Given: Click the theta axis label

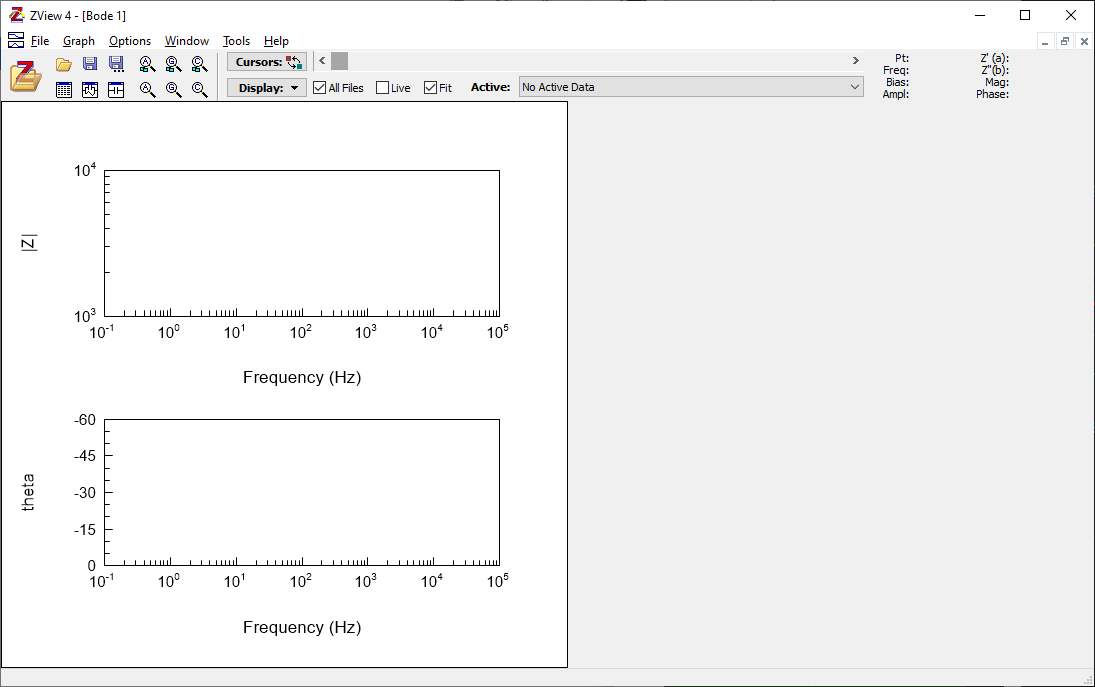Looking at the screenshot, I should click(28, 493).
